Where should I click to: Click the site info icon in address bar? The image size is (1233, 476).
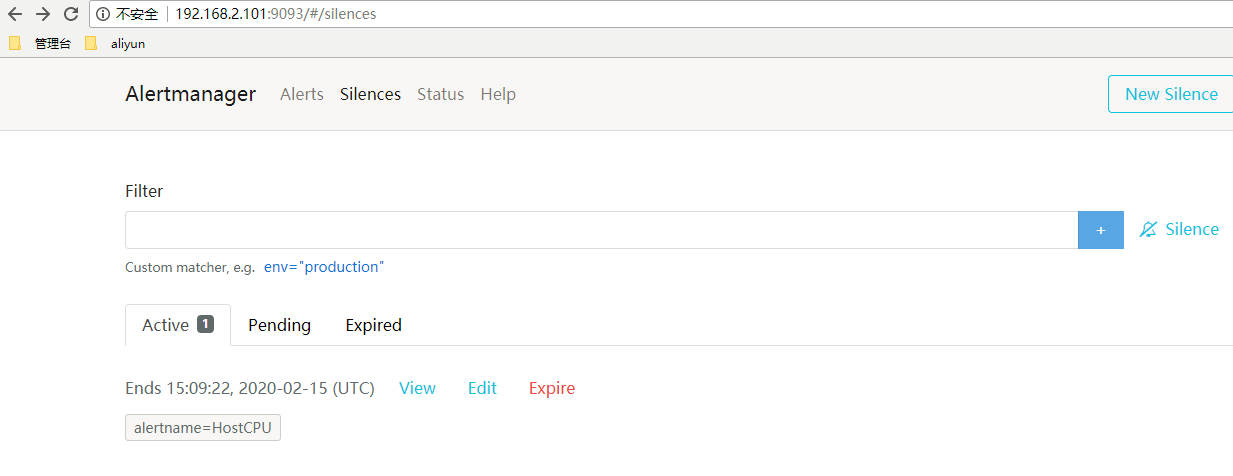(103, 15)
